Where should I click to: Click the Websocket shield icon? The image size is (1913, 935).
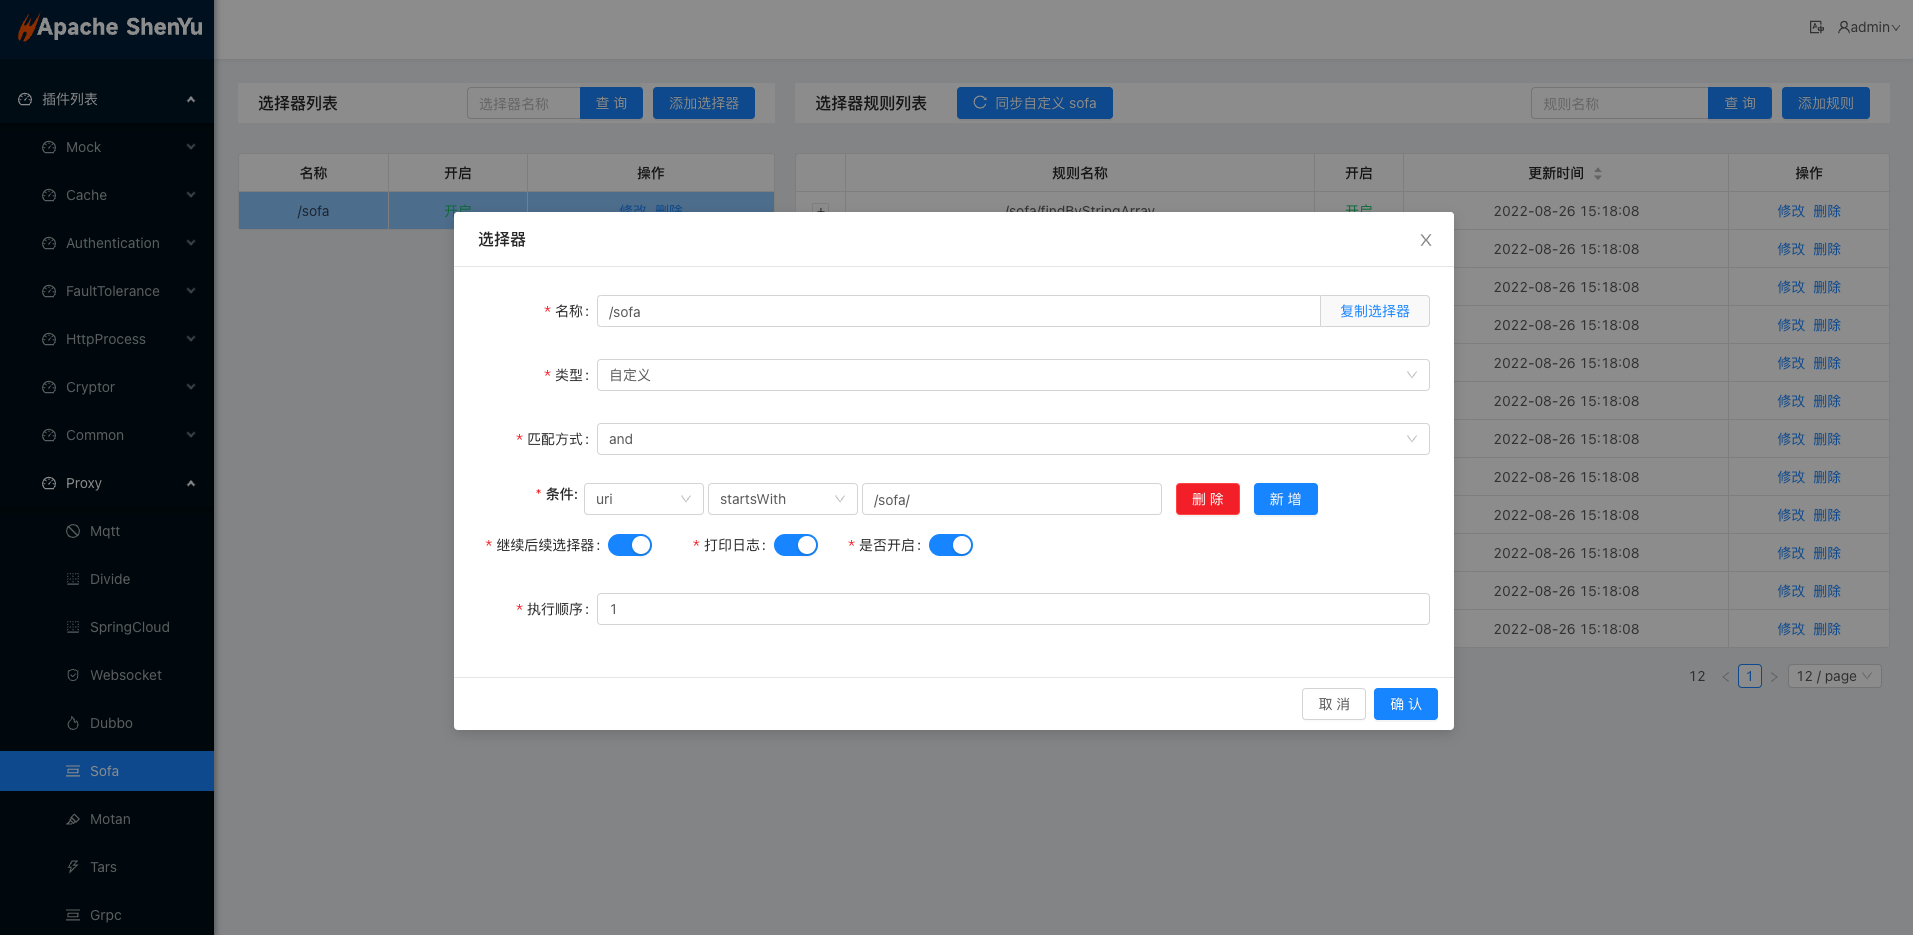[73, 675]
